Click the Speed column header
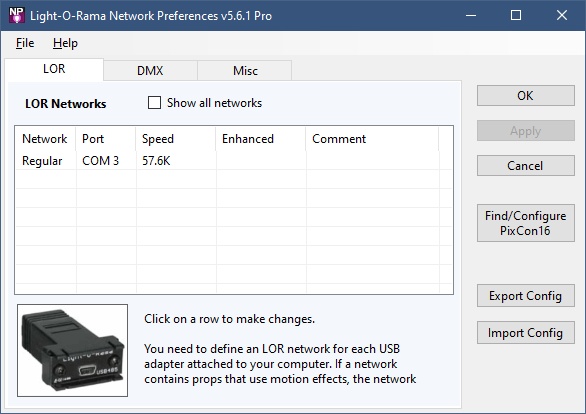Viewport: 586px width, 414px height. click(176, 139)
